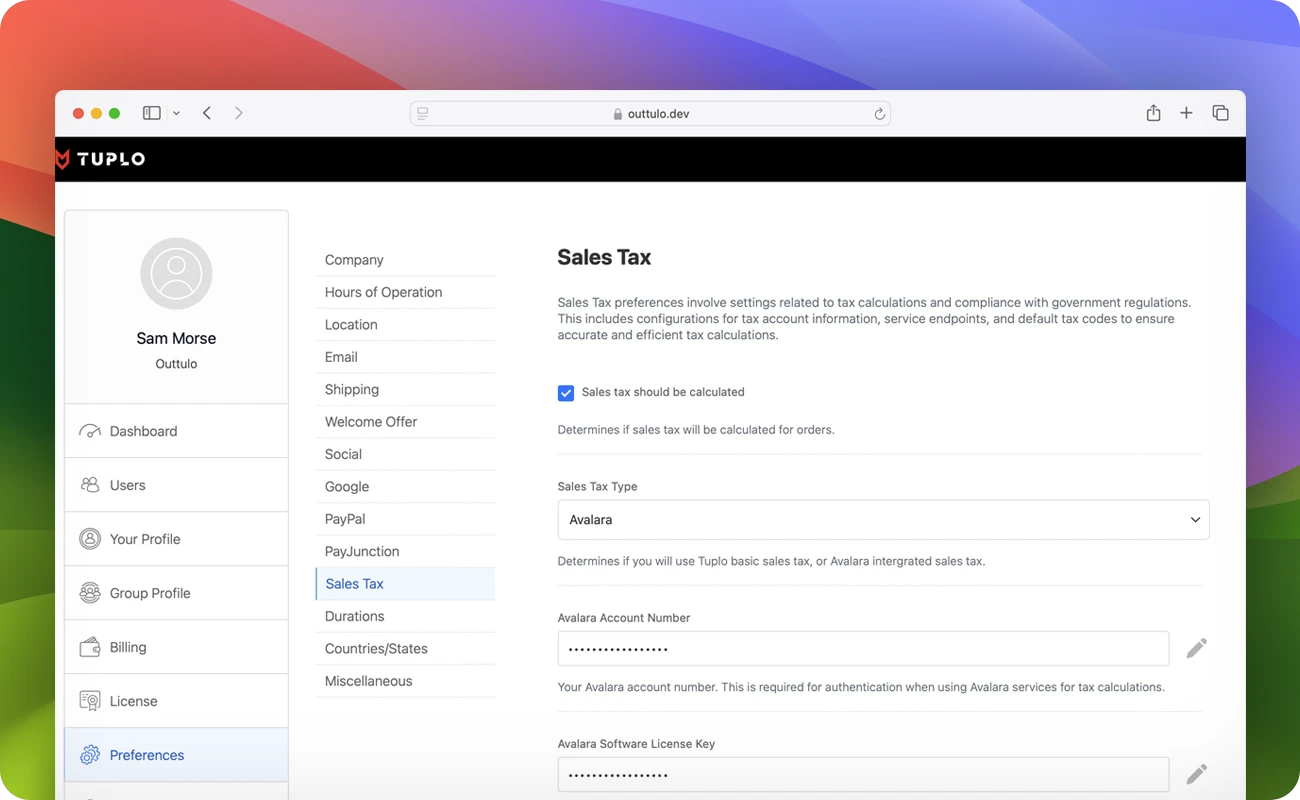Screen dimensions: 1300x800
Task: Uncheck Sales tax should be calculated
Action: (x=566, y=393)
